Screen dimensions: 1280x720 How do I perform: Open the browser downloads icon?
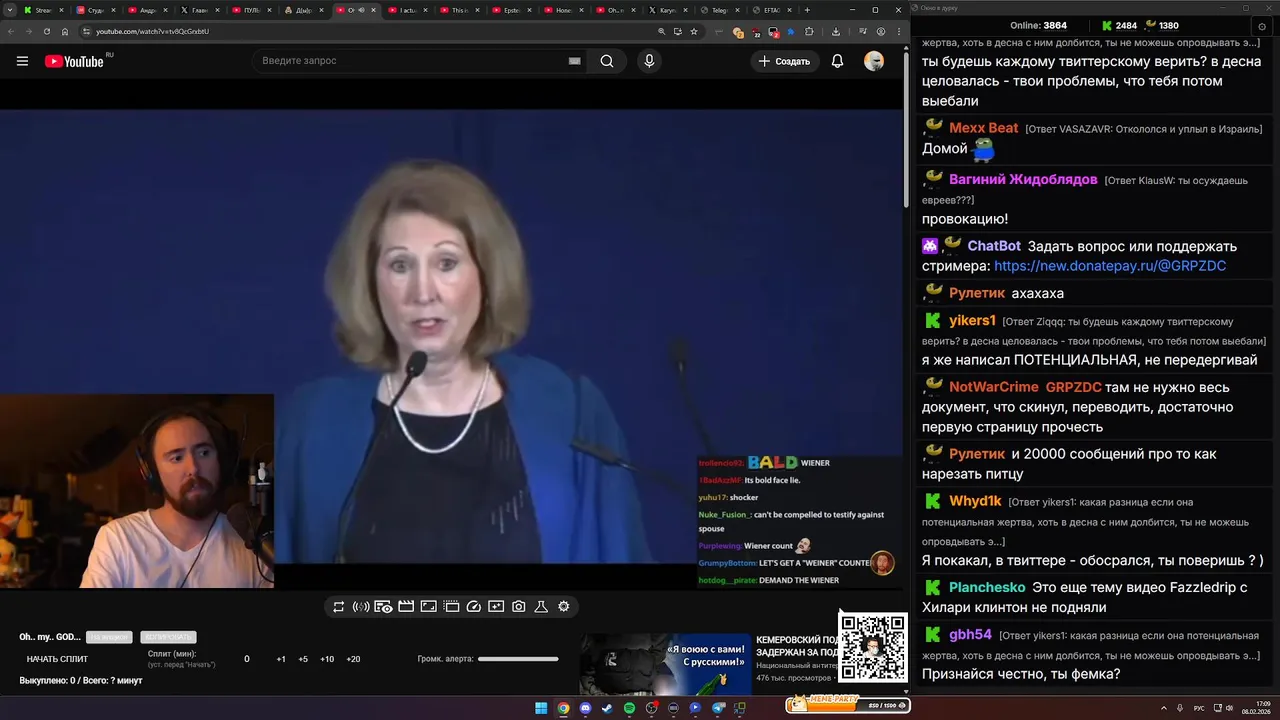pyautogui.click(x=836, y=31)
